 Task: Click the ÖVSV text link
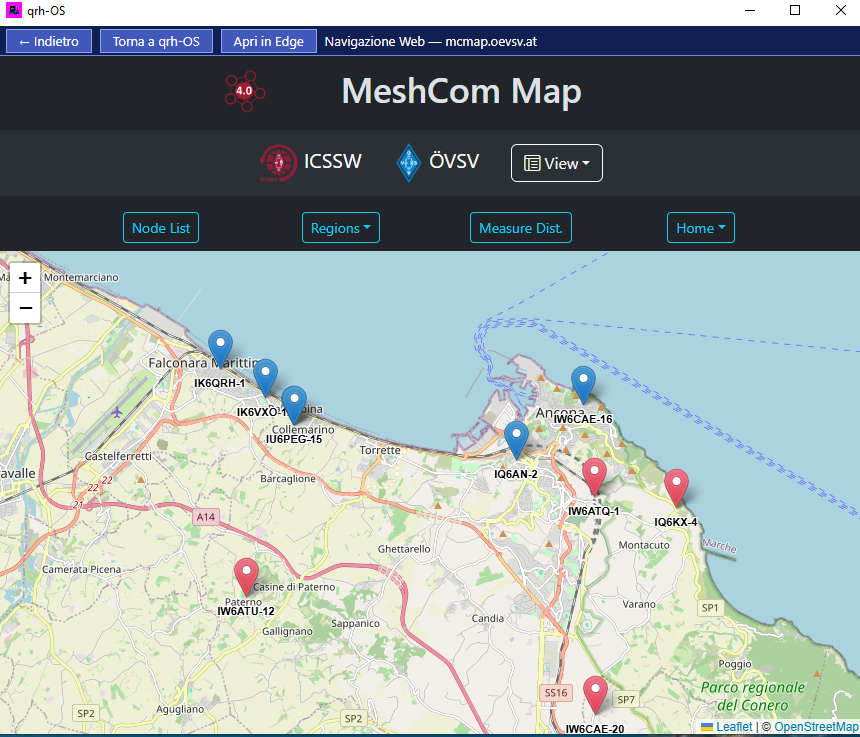coord(454,161)
